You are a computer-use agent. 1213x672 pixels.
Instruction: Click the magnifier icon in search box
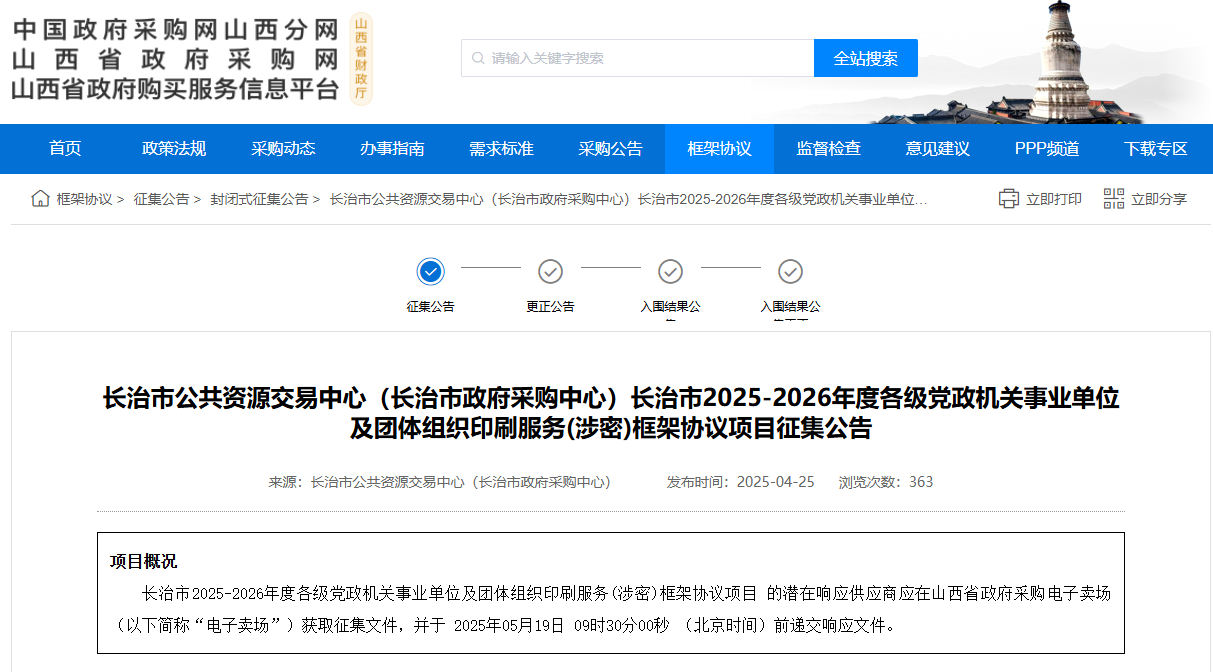pos(478,58)
